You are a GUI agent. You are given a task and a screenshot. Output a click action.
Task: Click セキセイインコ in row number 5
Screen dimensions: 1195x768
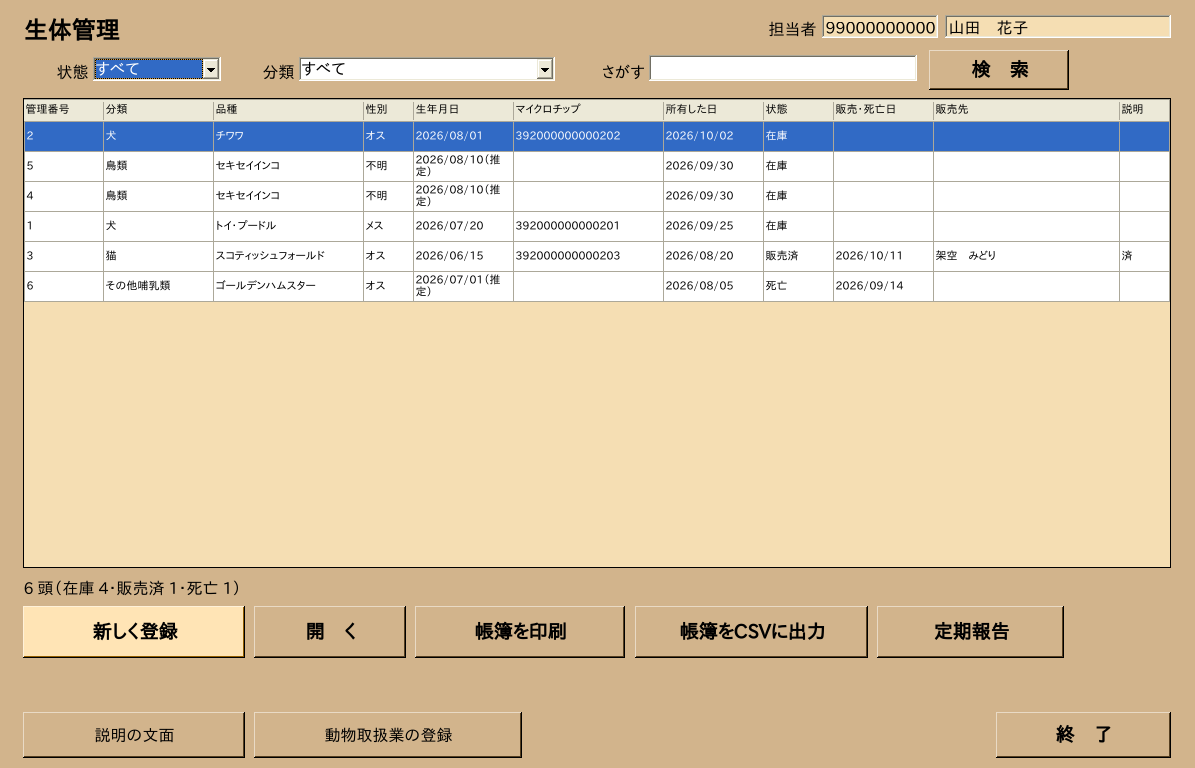coord(288,166)
